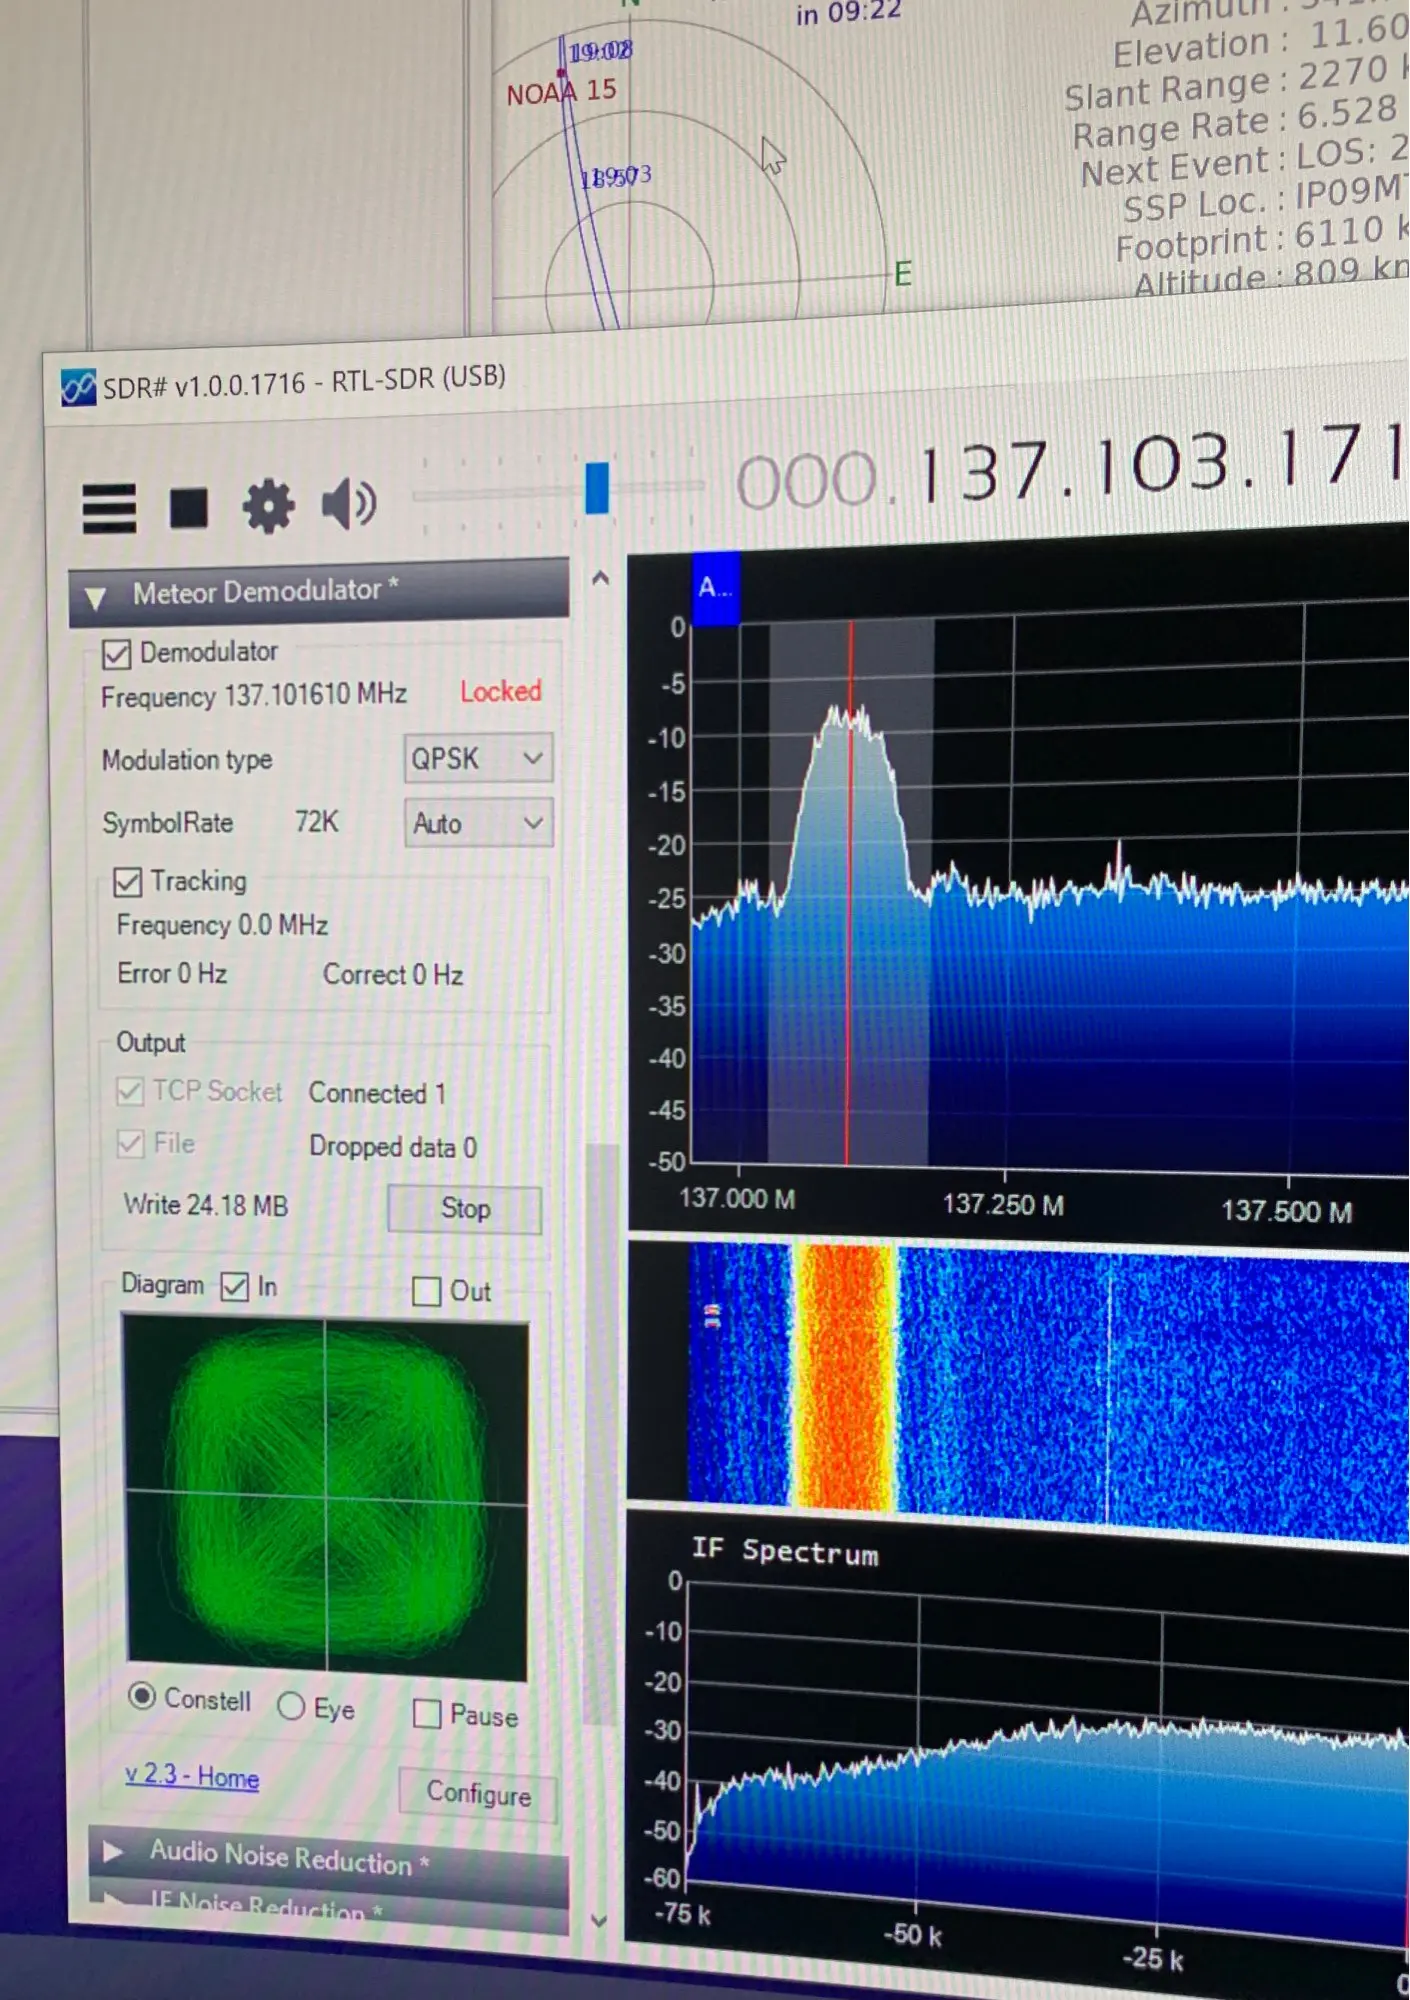Open the QPSK modulation type dropdown
The height and width of the screenshot is (2000, 1410).
[478, 759]
